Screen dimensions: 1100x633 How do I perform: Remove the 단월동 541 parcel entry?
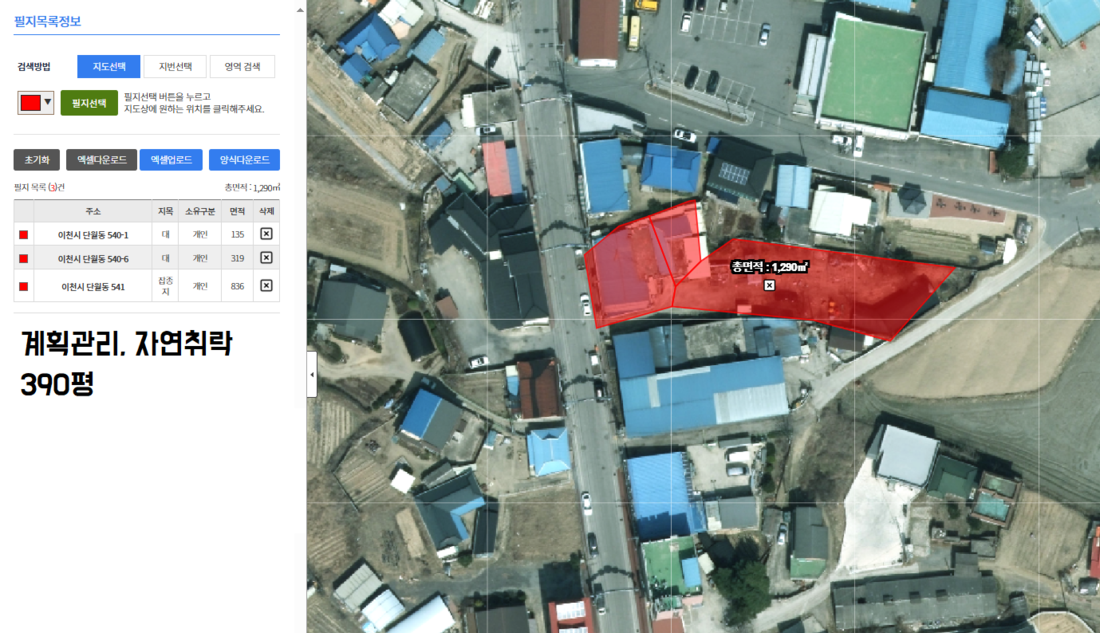click(x=266, y=285)
